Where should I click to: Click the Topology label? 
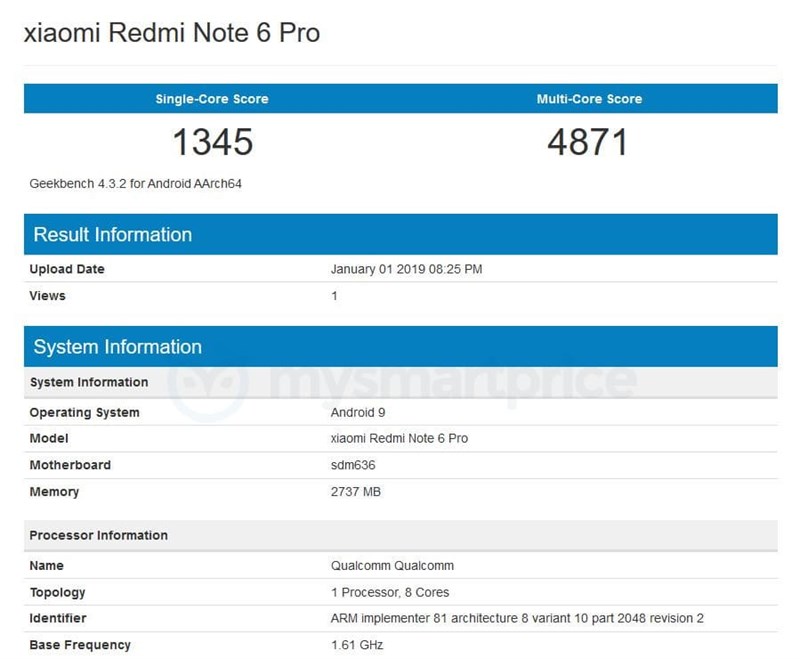click(57, 592)
